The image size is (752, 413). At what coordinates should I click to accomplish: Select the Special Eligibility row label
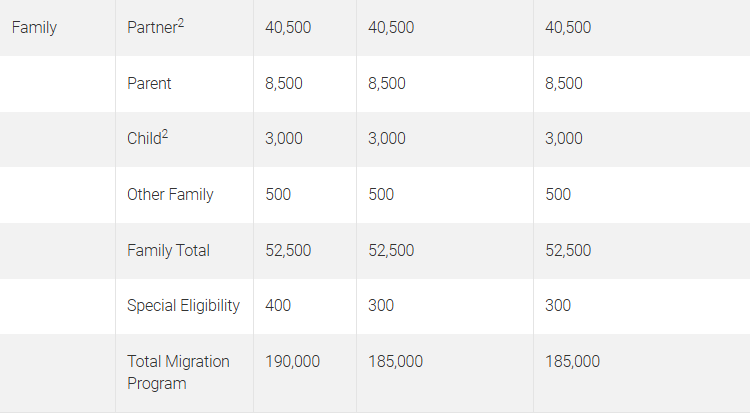pos(183,306)
